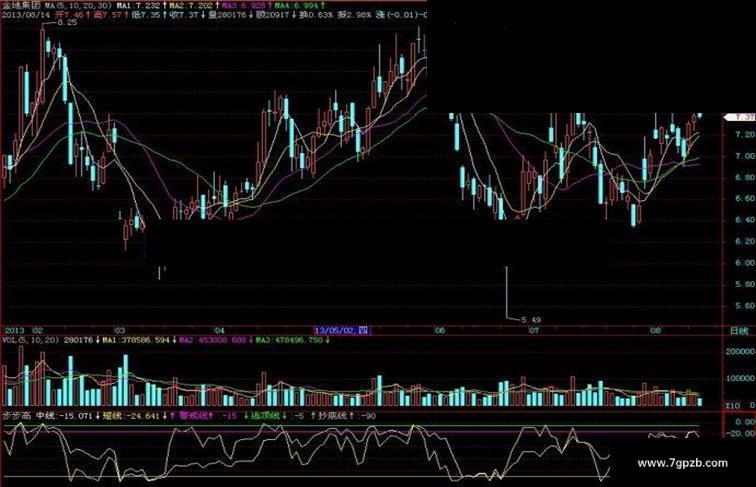756x487 pixels.
Task: Click the volume figure 量280176 in quote line
Action: coord(227,15)
